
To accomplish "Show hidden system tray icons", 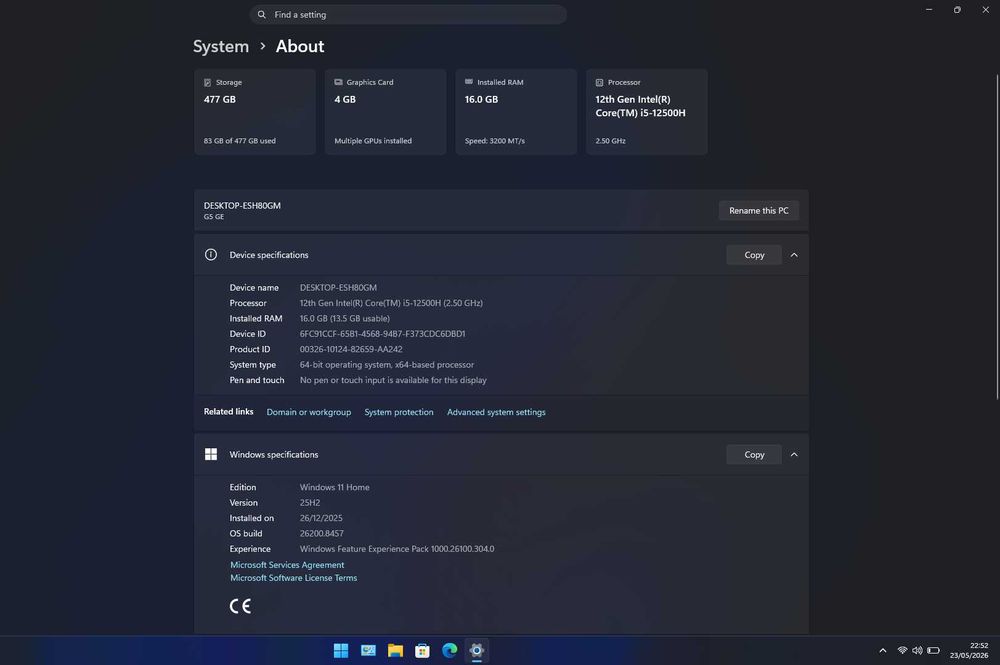I will pyautogui.click(x=883, y=650).
